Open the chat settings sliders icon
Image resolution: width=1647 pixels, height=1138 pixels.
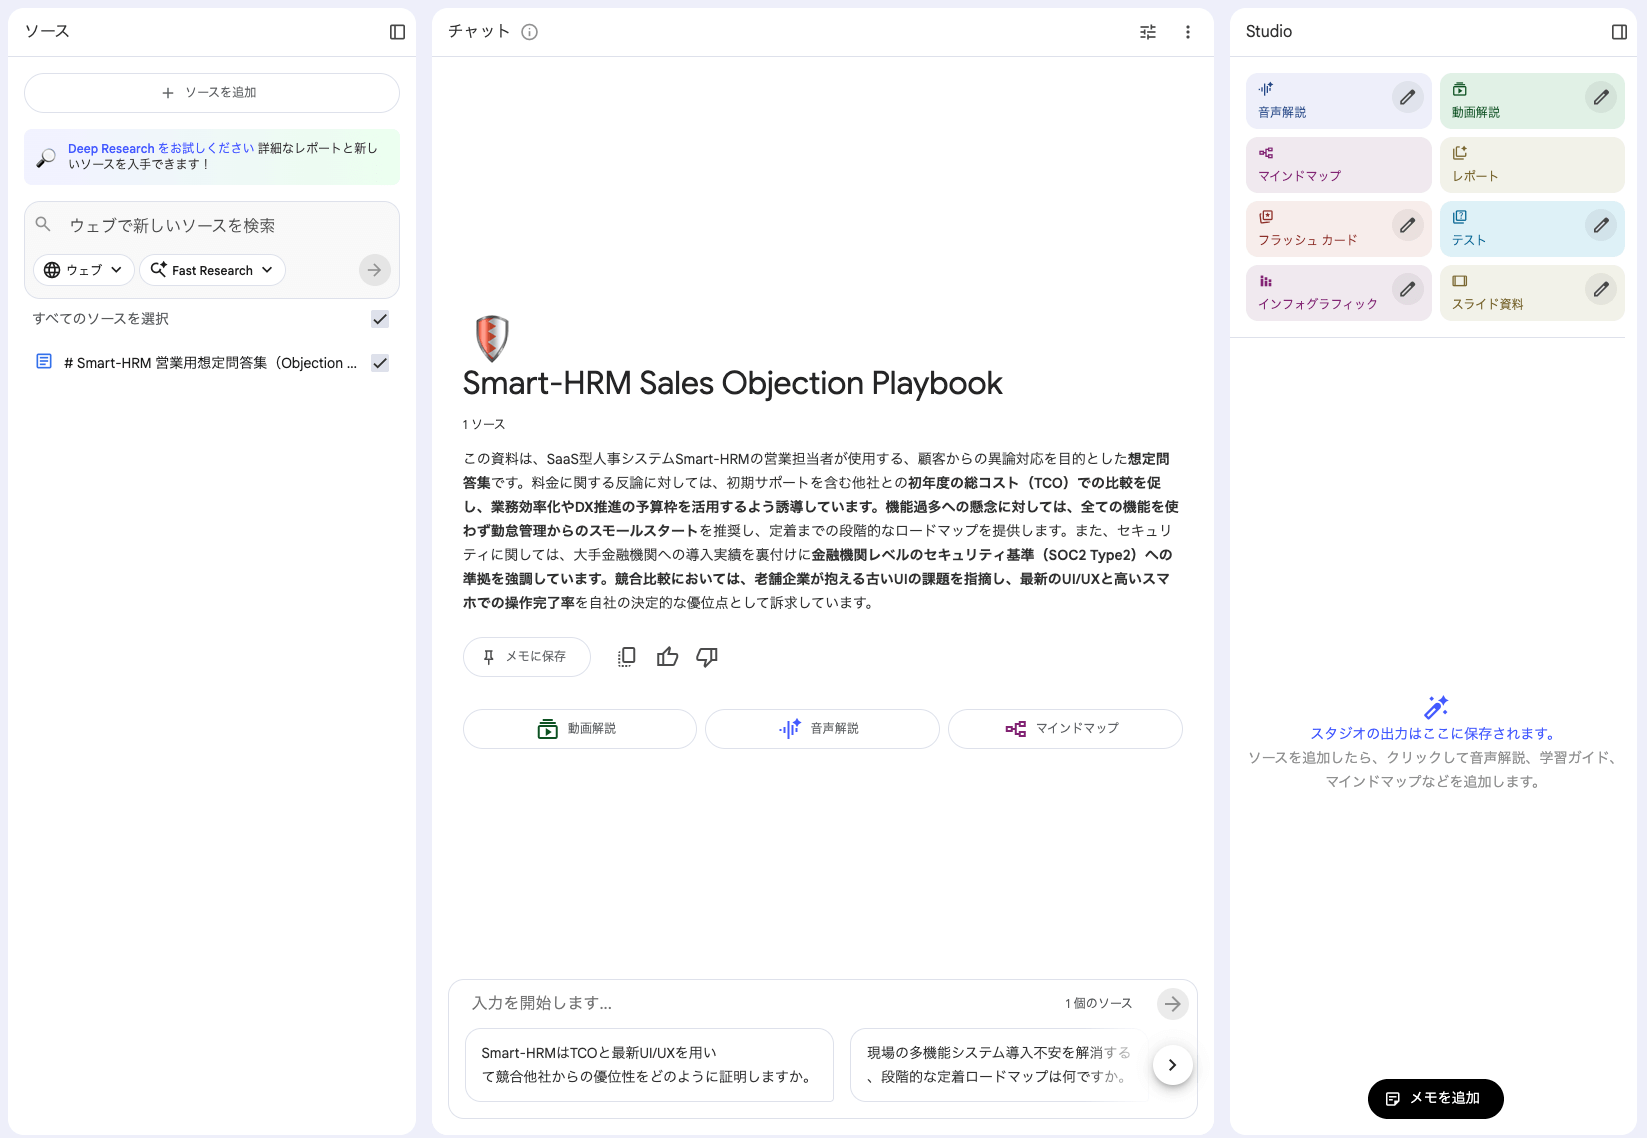click(x=1147, y=32)
